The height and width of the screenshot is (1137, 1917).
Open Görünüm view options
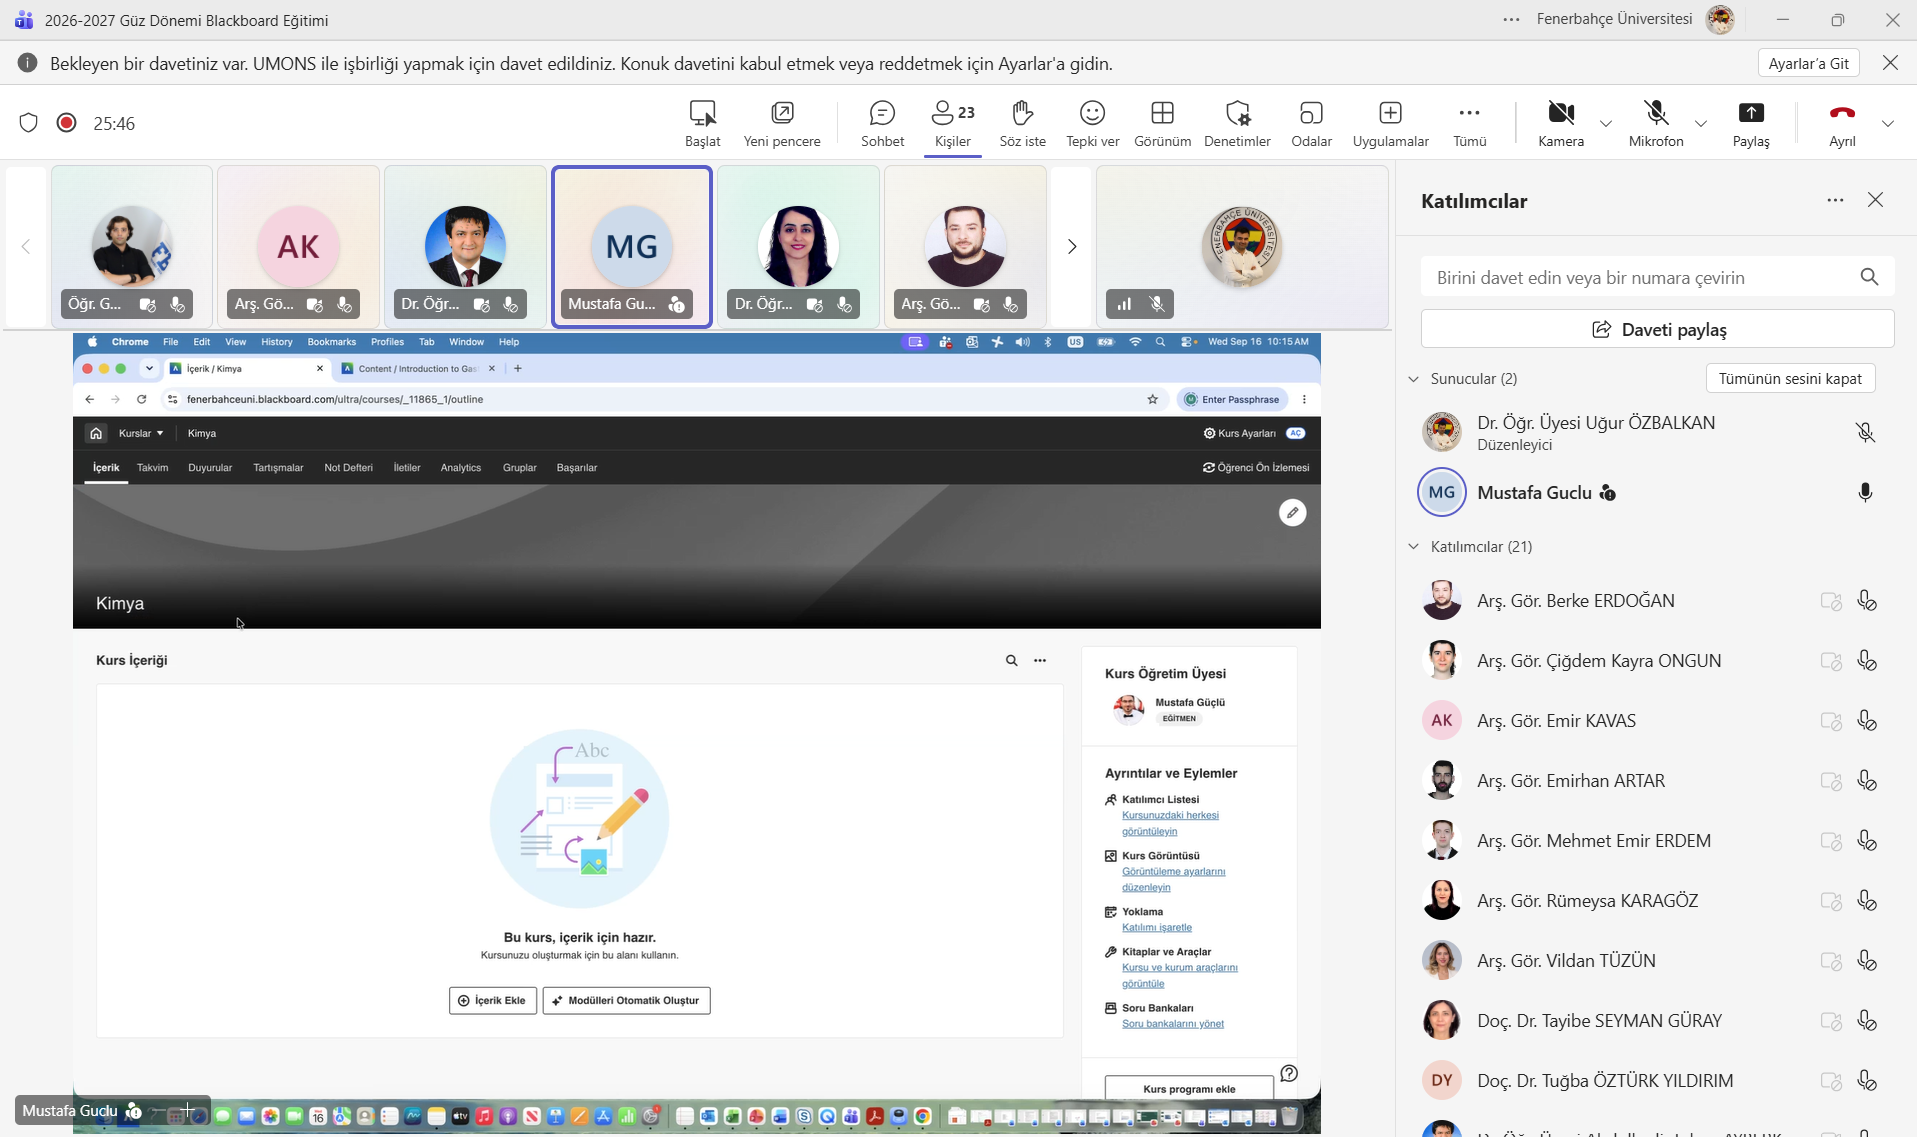click(x=1162, y=123)
